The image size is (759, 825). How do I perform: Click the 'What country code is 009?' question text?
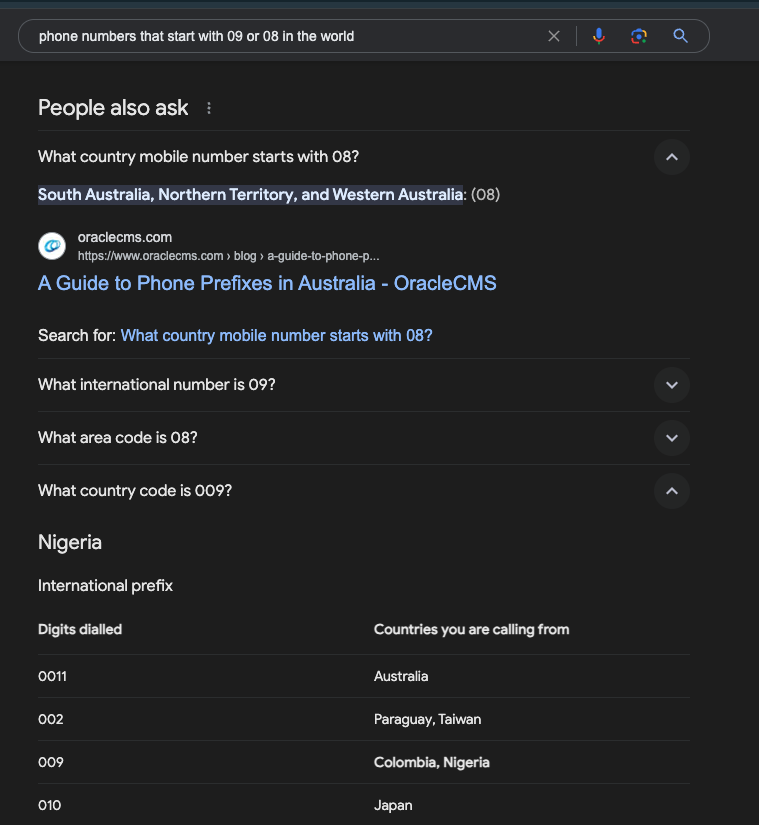tap(135, 491)
